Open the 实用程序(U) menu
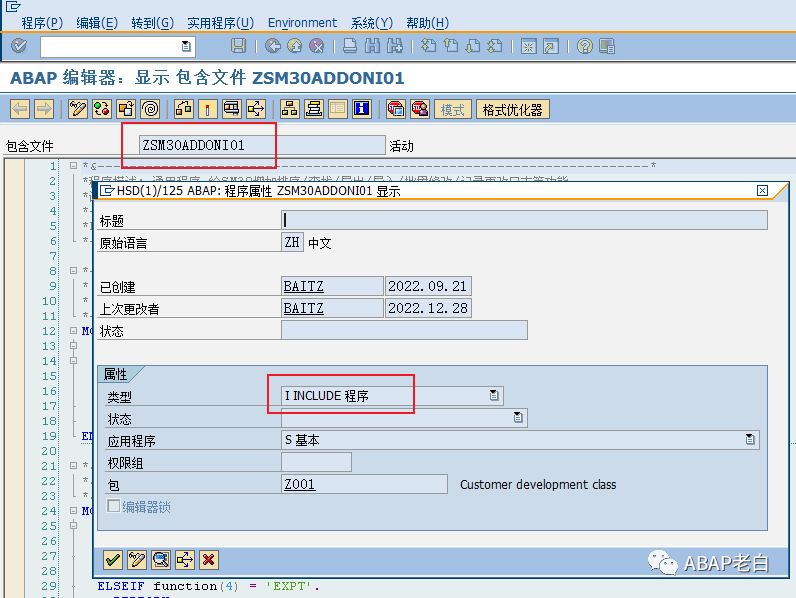 (220, 23)
